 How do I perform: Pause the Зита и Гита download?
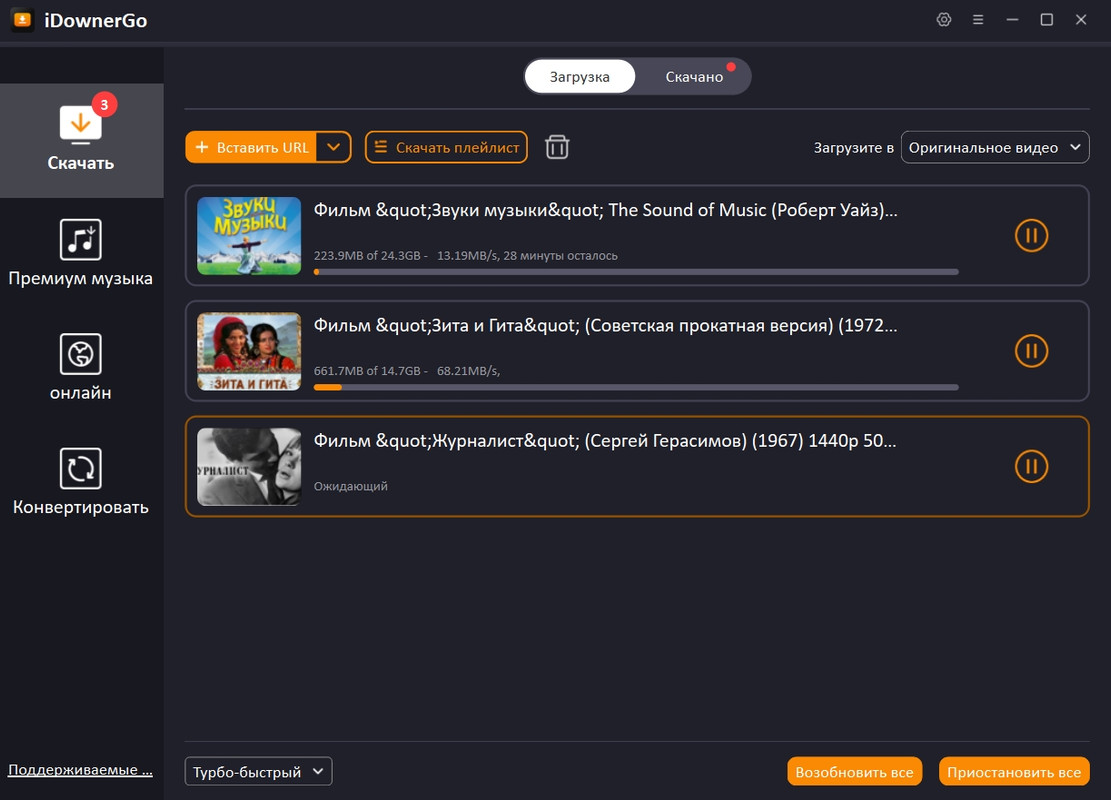[1031, 351]
